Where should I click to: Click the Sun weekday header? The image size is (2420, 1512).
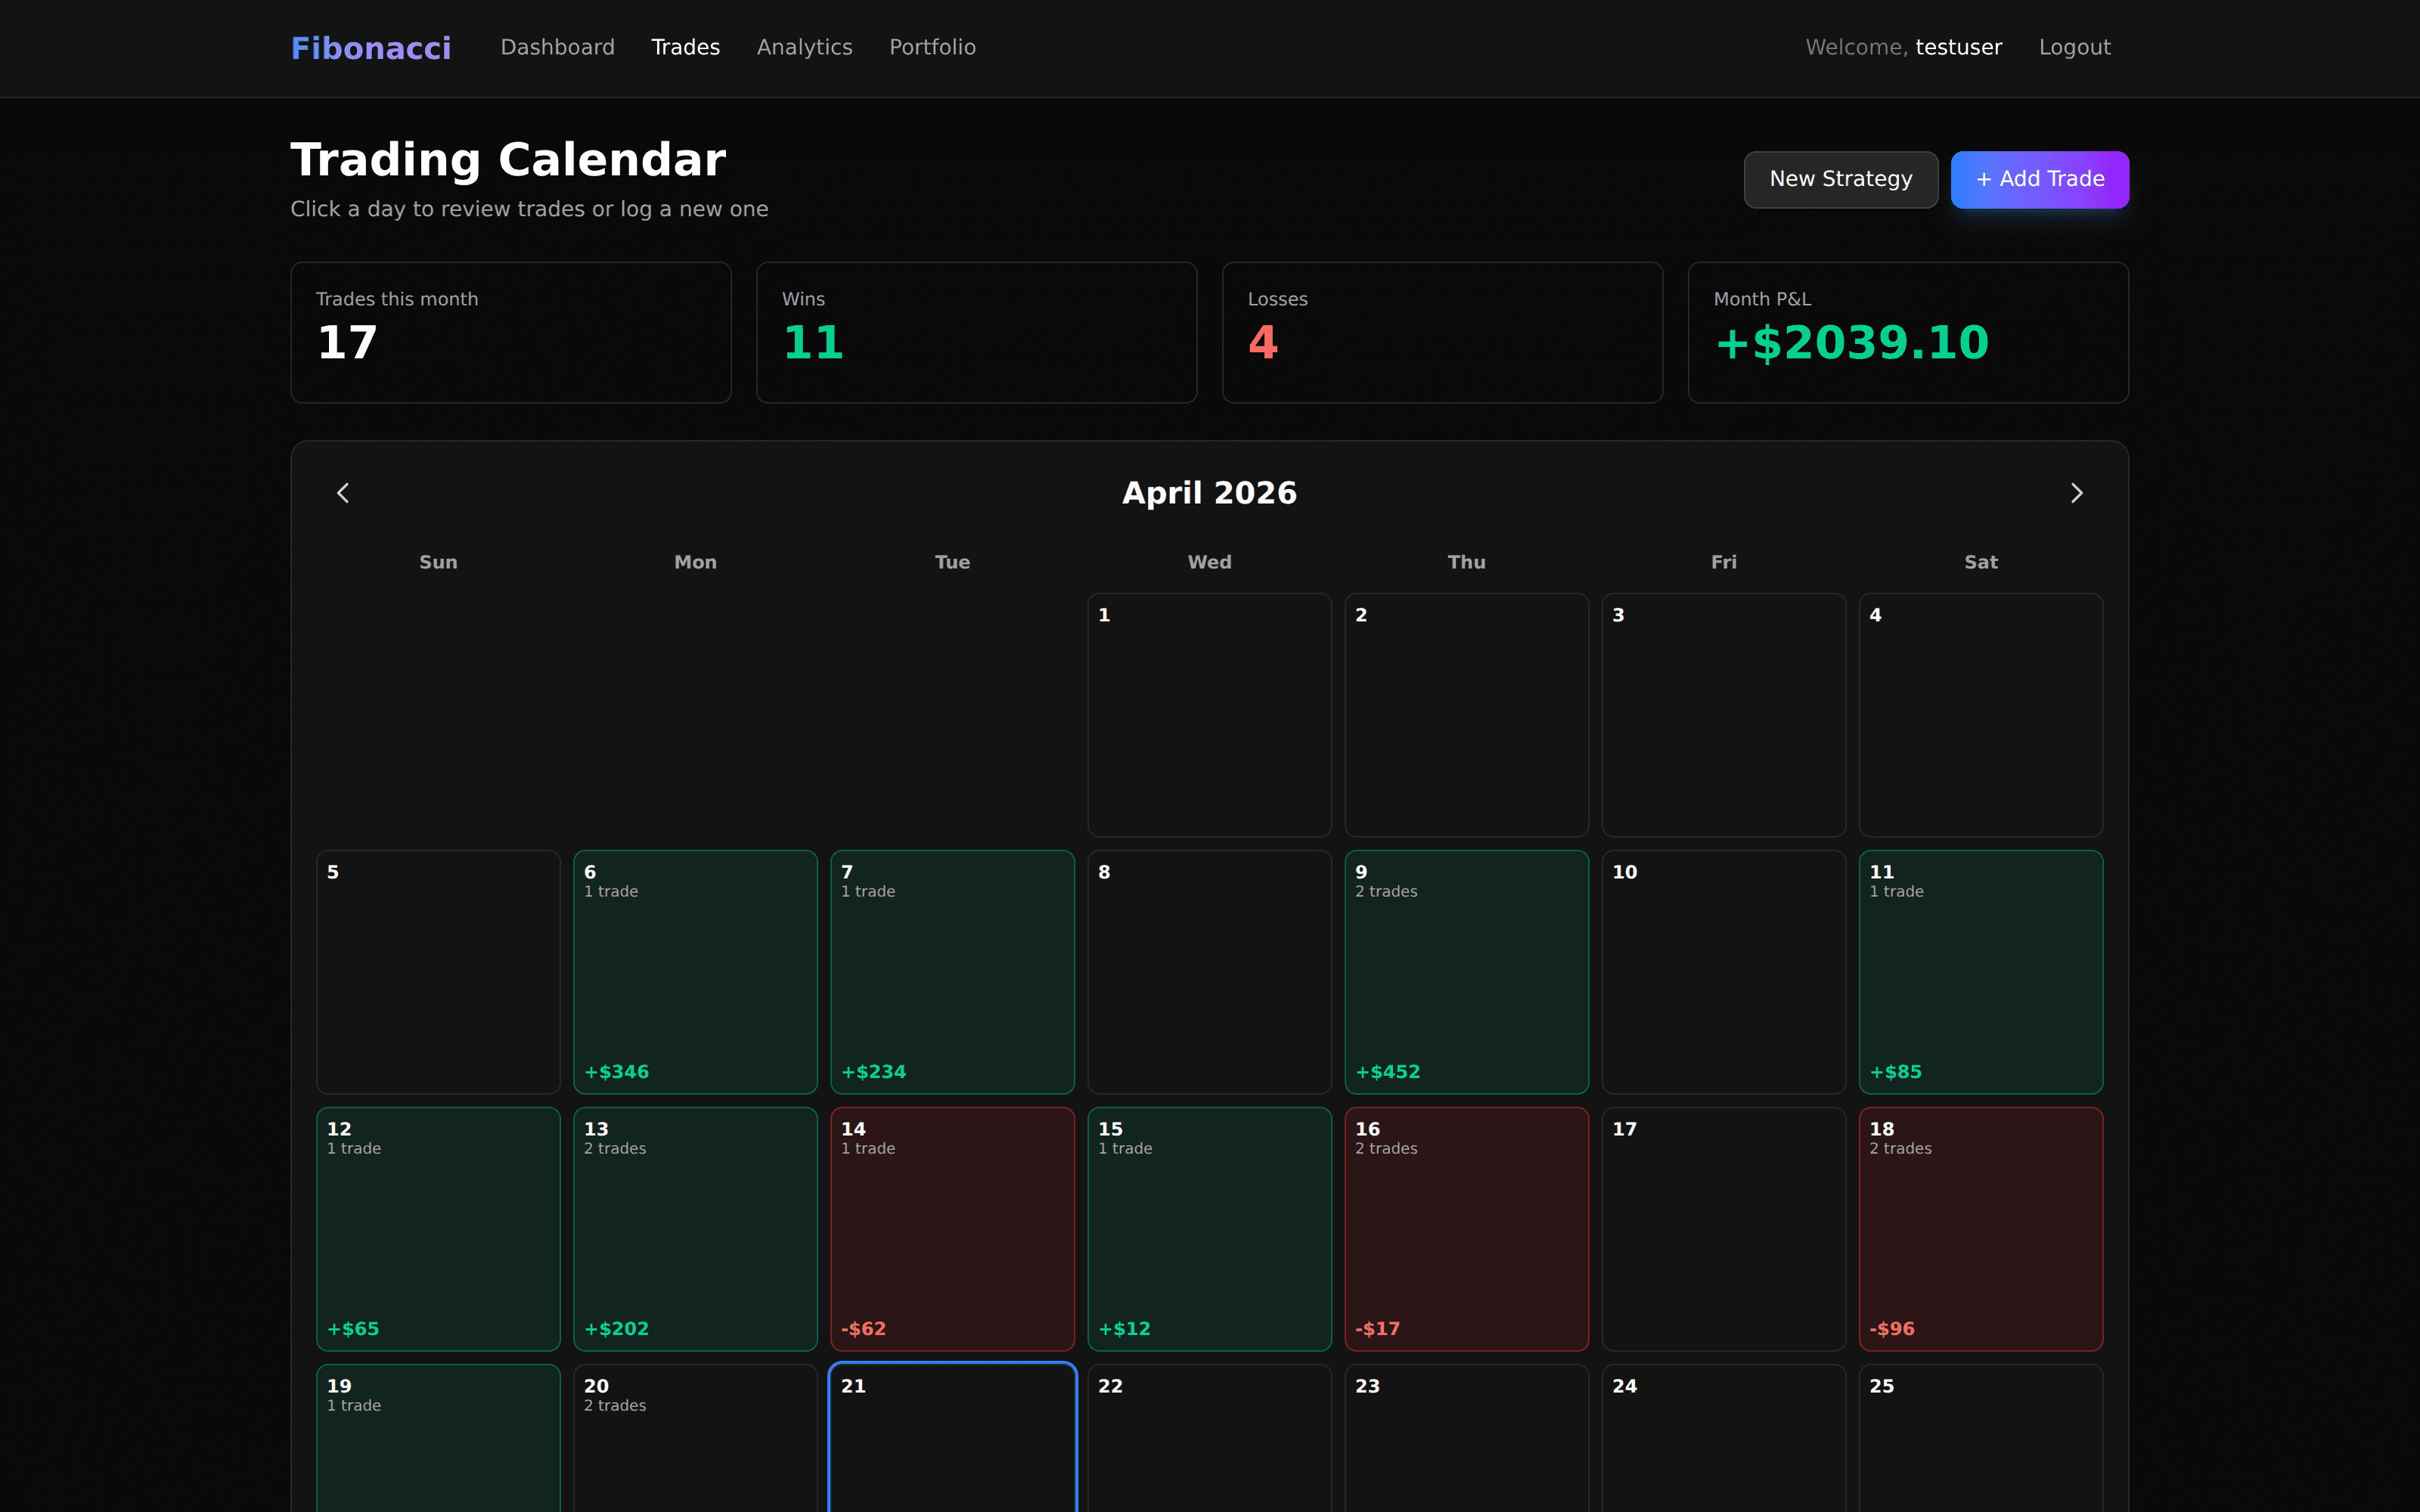click(x=438, y=562)
